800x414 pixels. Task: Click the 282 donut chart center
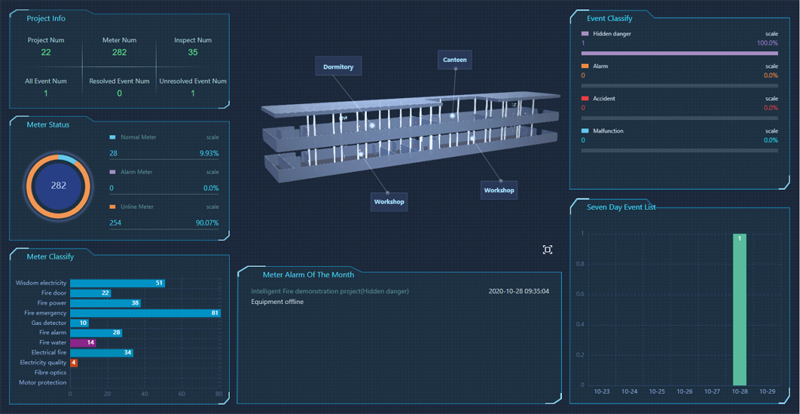(58, 186)
